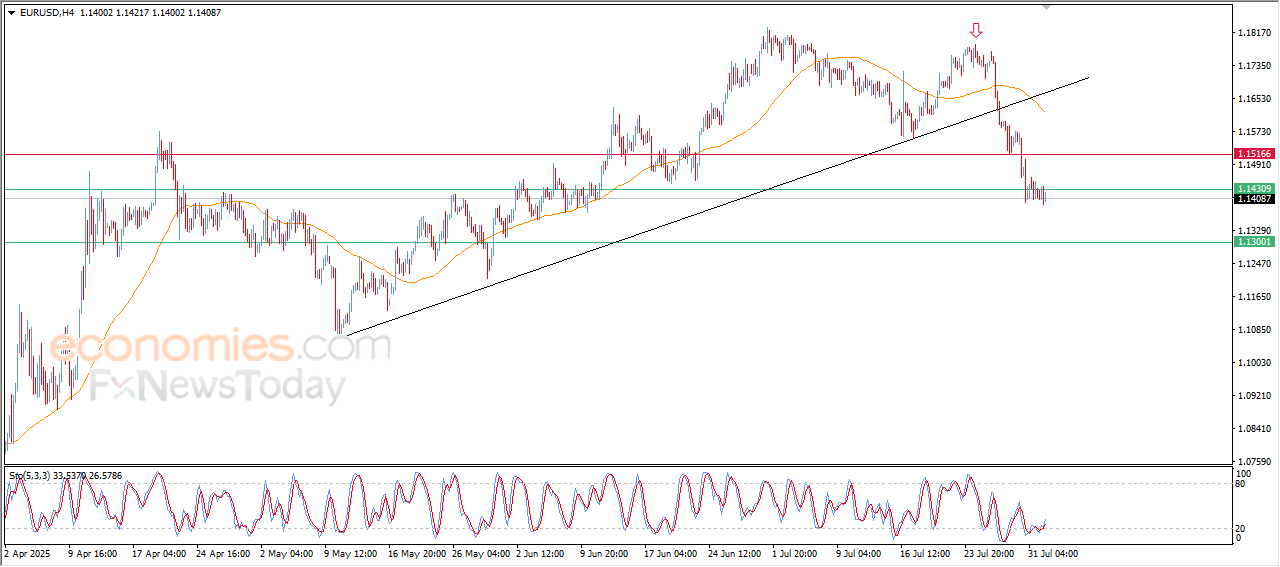Click the 9 Jun 20:00 date label
The image size is (1280, 567).
coord(605,553)
